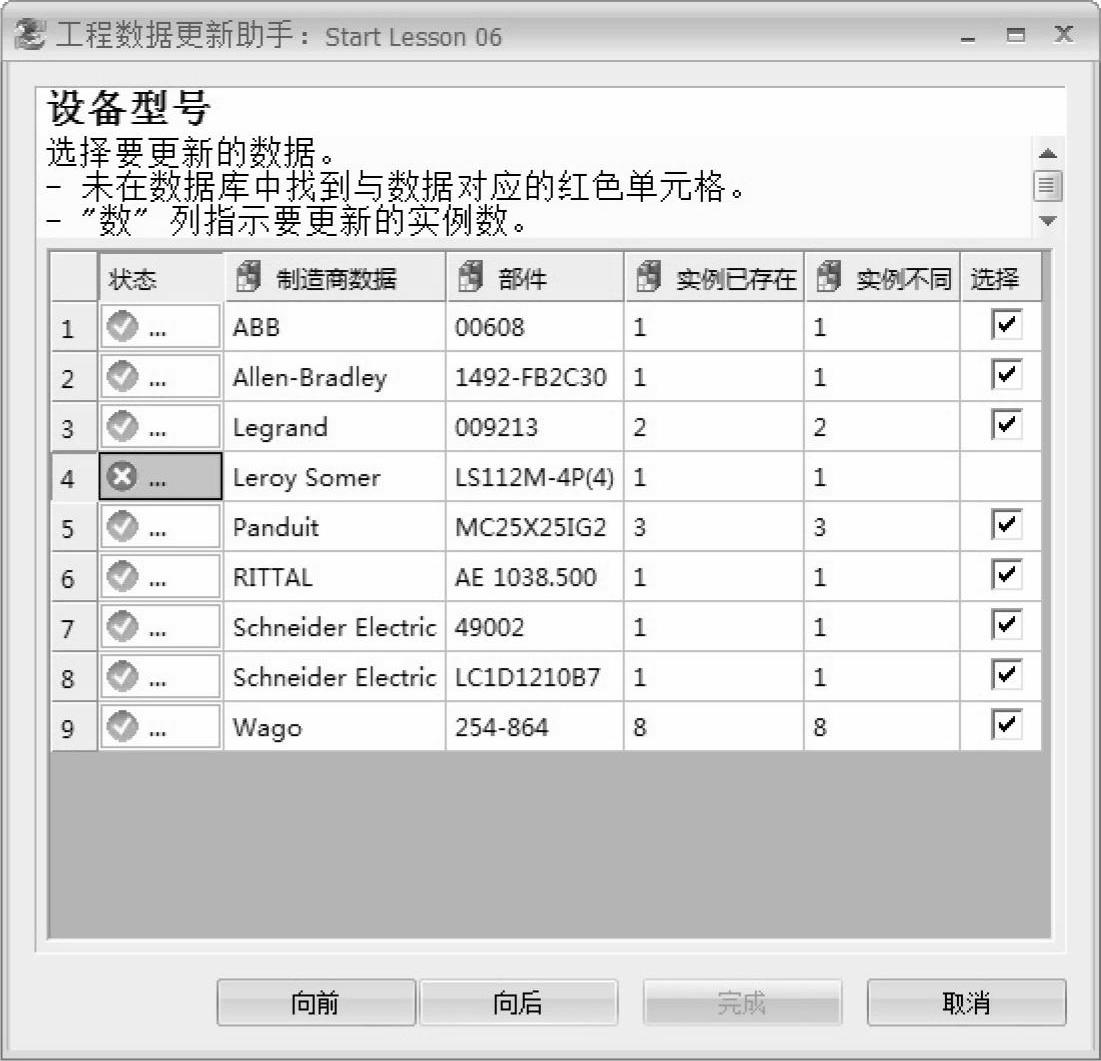Click the 选择 column header
Image resolution: width=1101 pixels, height=1061 pixels.
pyautogui.click(x=1001, y=278)
